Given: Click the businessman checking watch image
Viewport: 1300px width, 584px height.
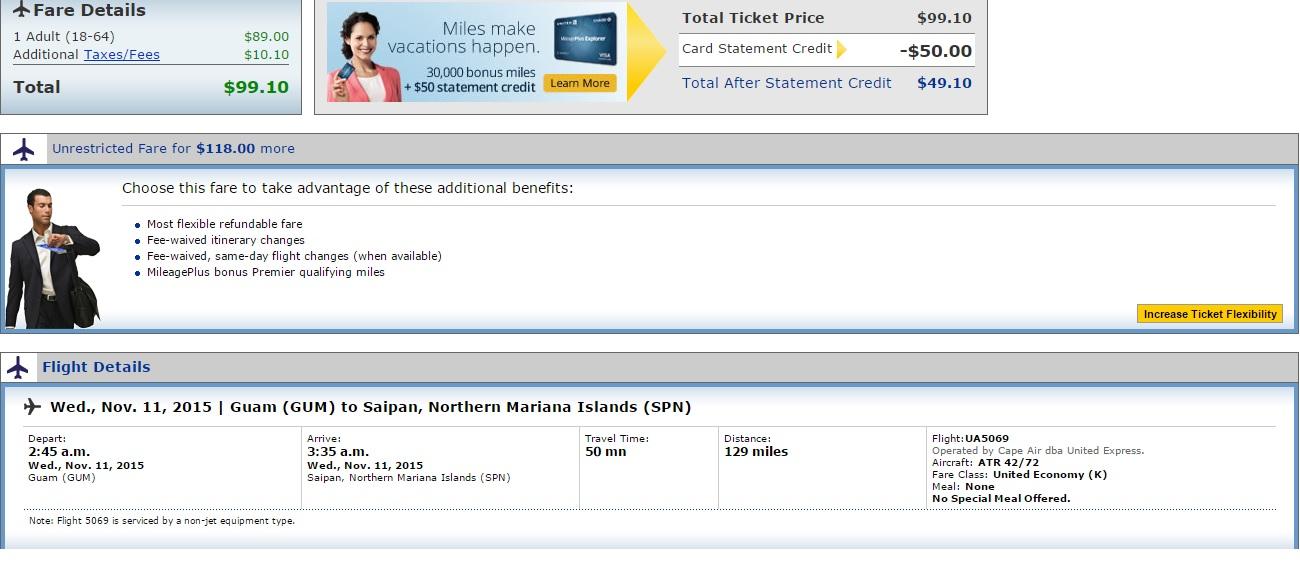Looking at the screenshot, I should pos(53,258).
